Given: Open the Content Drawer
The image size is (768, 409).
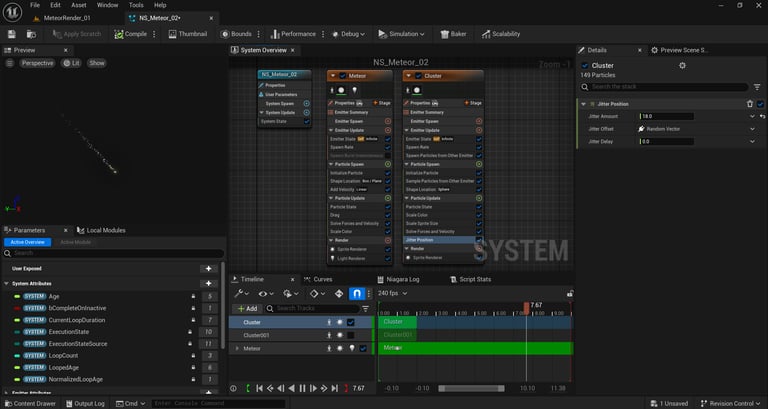Looking at the screenshot, I should [30, 403].
